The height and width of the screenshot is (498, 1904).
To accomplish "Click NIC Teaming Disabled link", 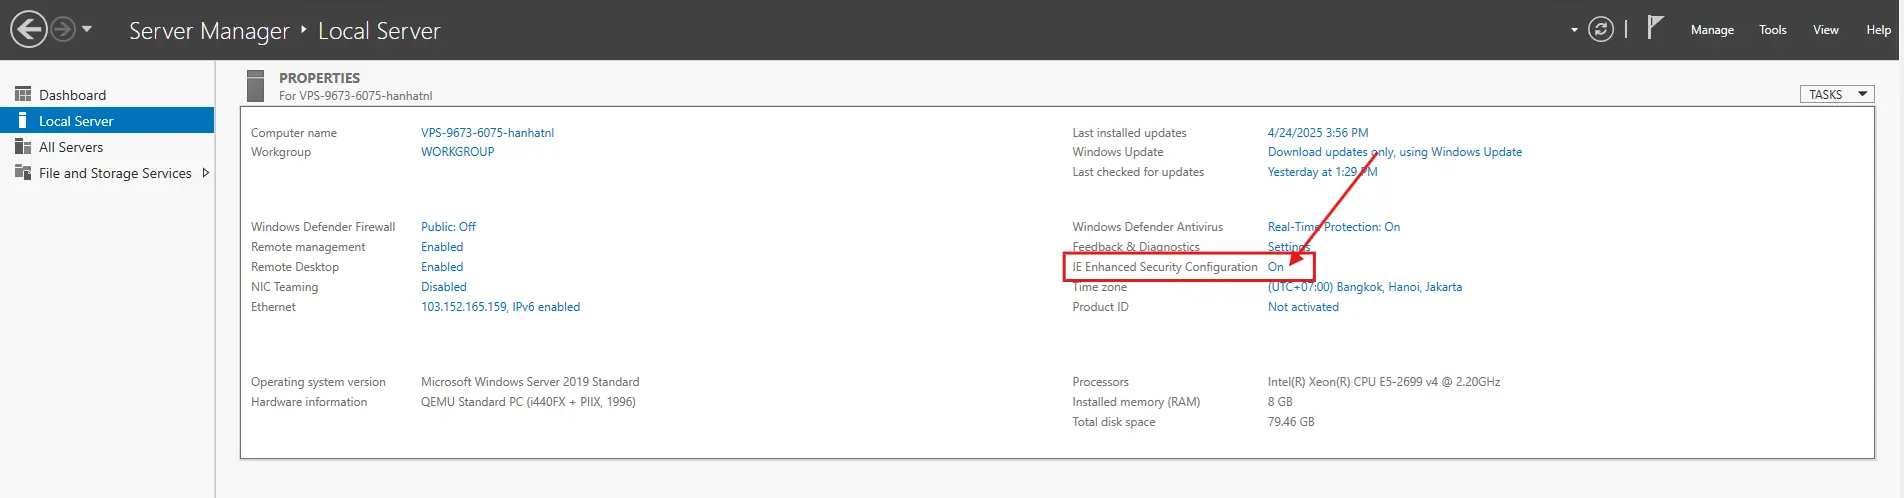I will point(444,287).
